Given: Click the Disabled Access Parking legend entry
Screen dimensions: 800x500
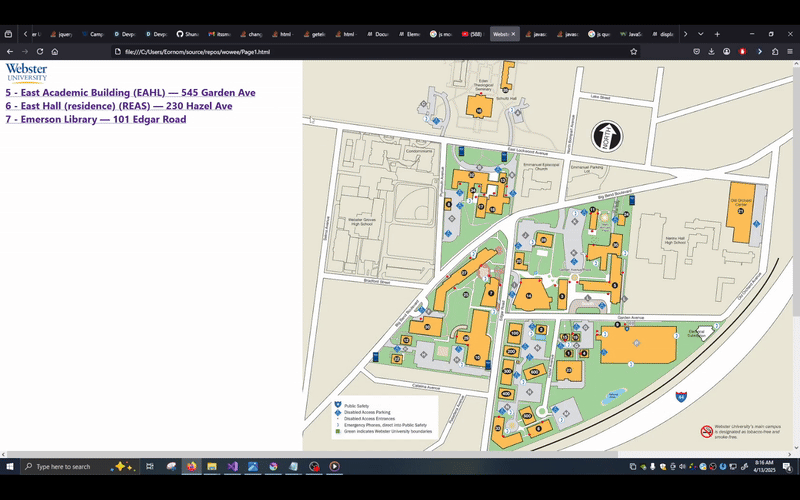Looking at the screenshot, I should click(x=367, y=412).
